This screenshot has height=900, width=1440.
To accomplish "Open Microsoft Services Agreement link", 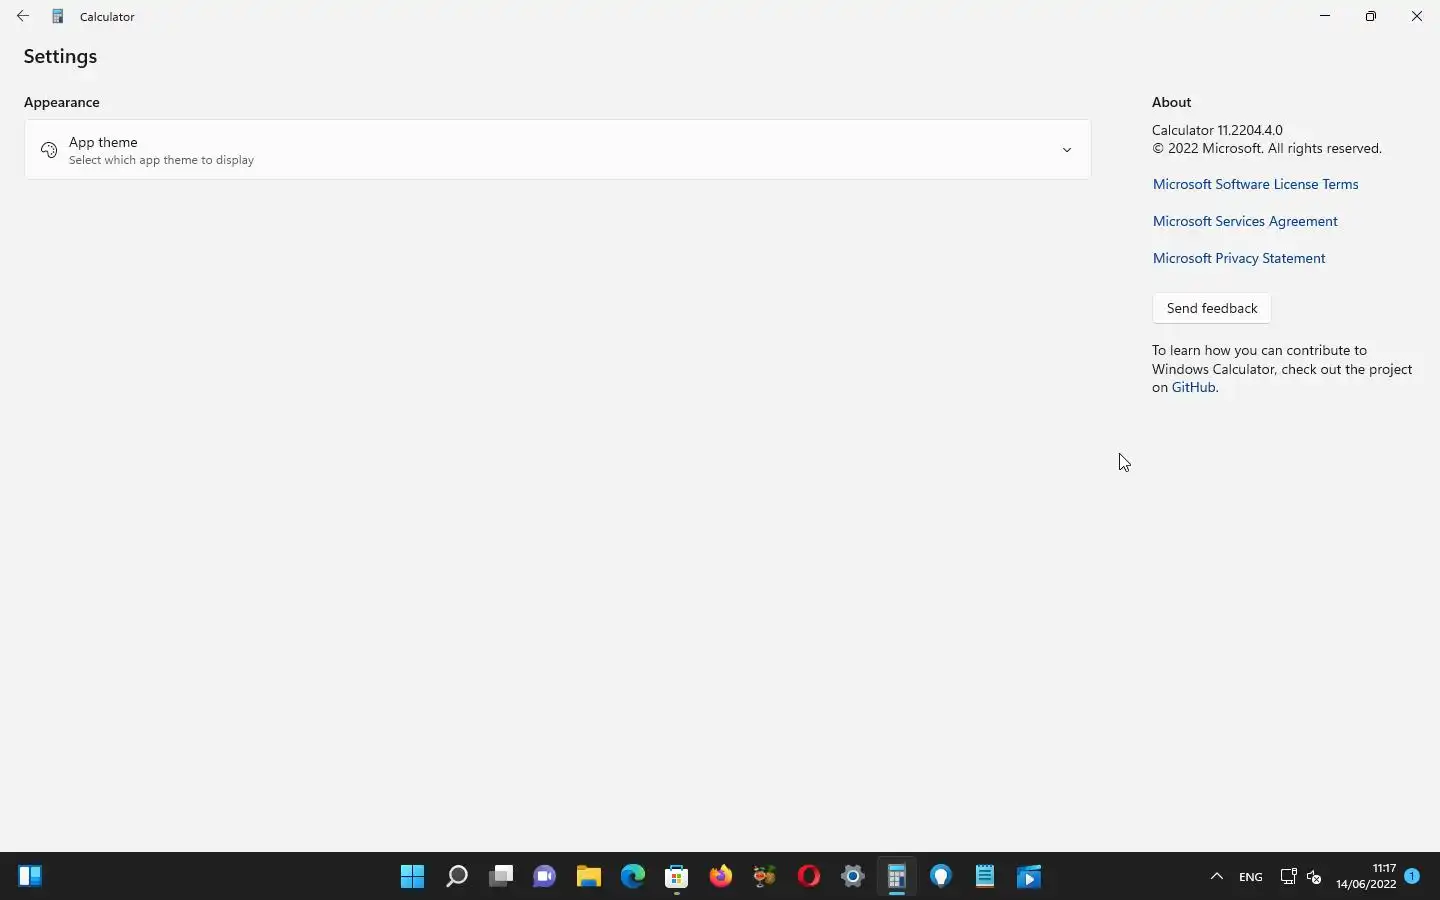I will [x=1245, y=221].
